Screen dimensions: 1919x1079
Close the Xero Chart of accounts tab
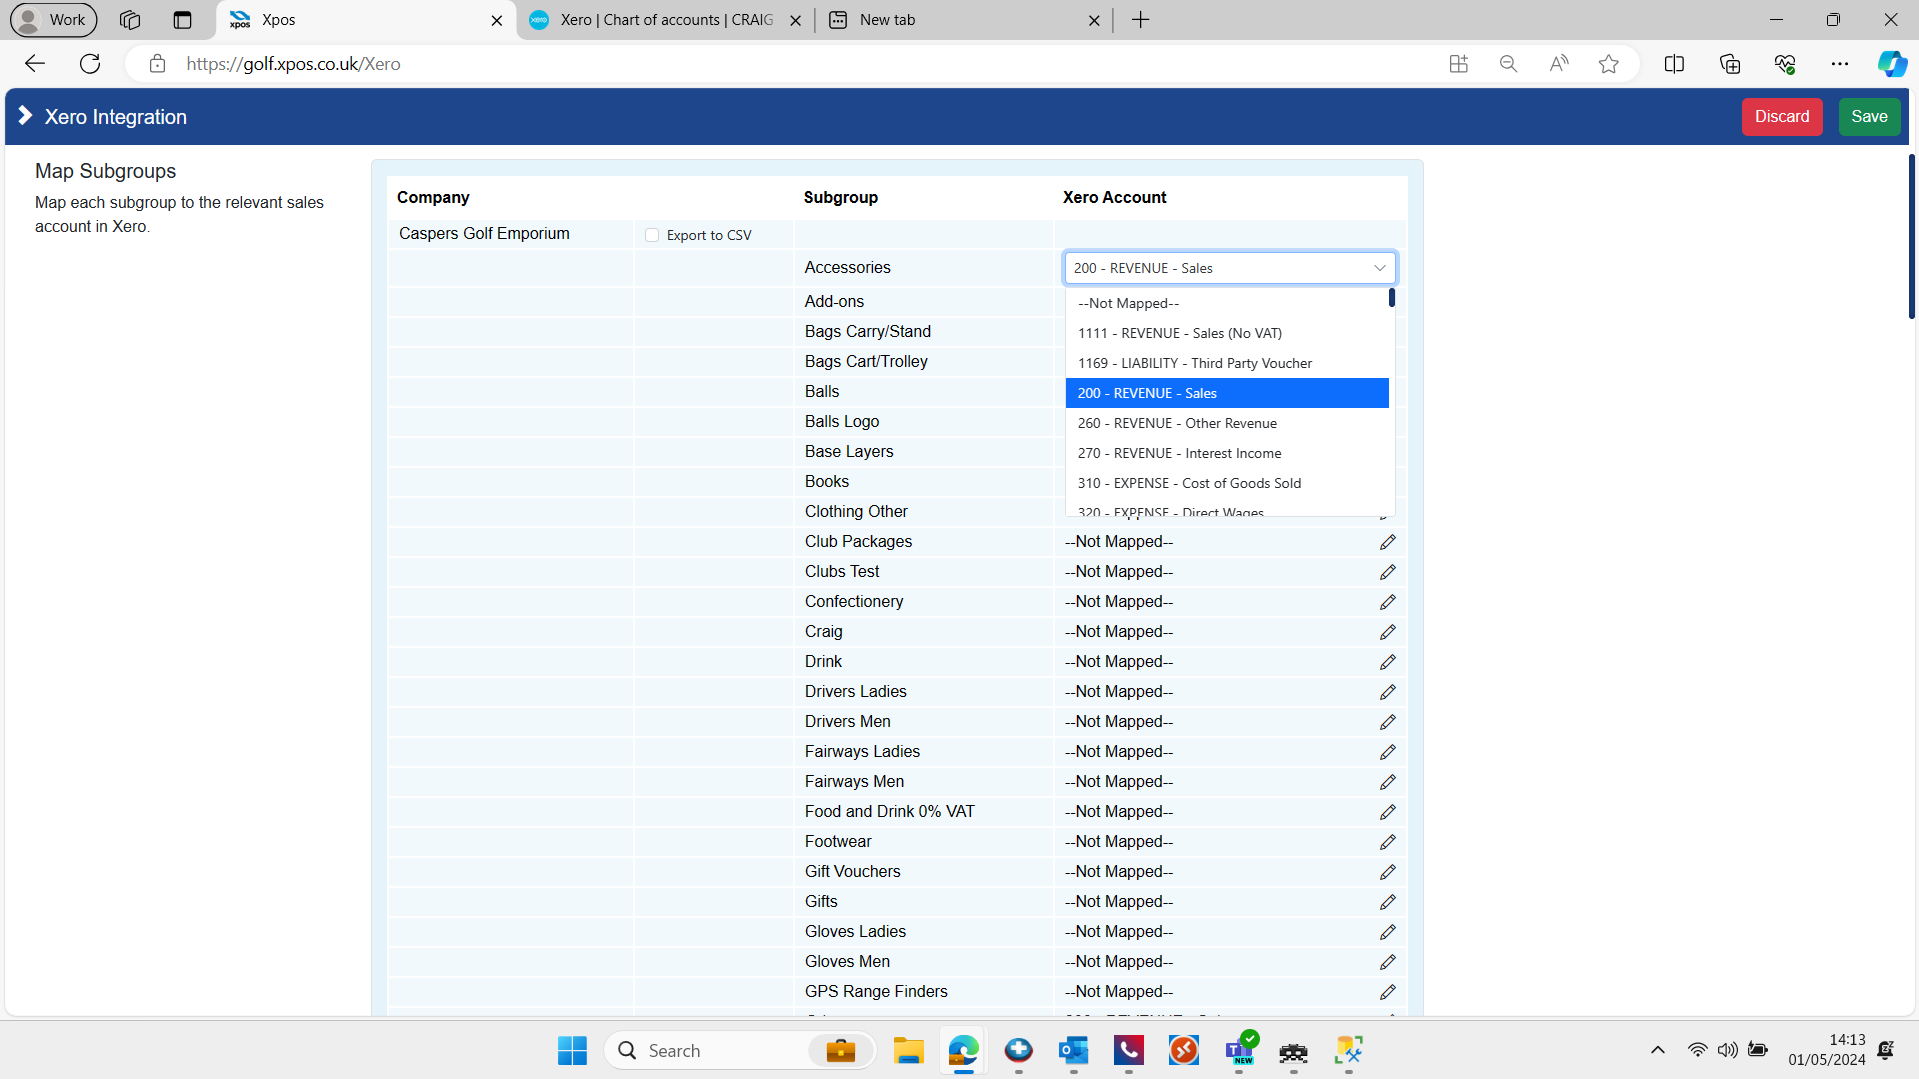tap(795, 20)
